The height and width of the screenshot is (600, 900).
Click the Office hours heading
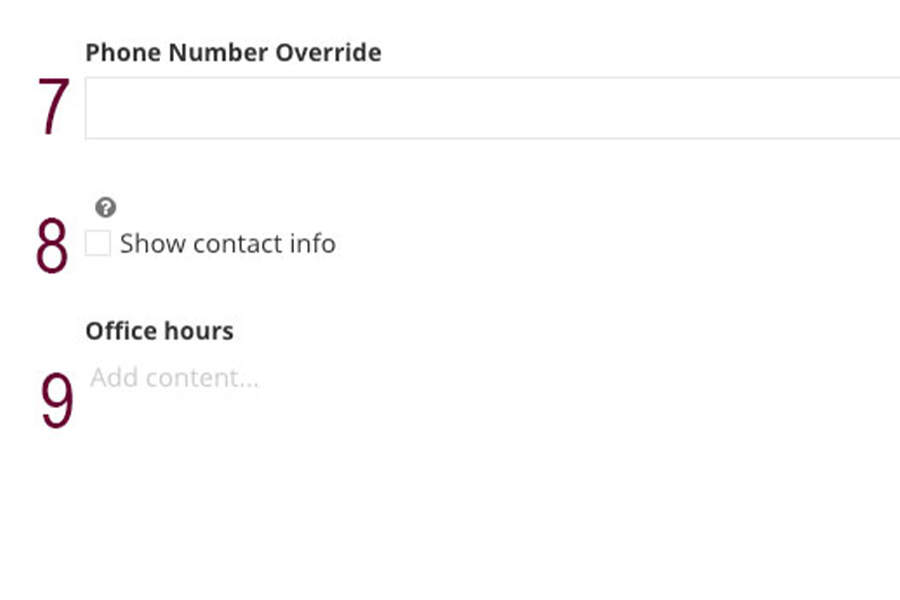[160, 331]
